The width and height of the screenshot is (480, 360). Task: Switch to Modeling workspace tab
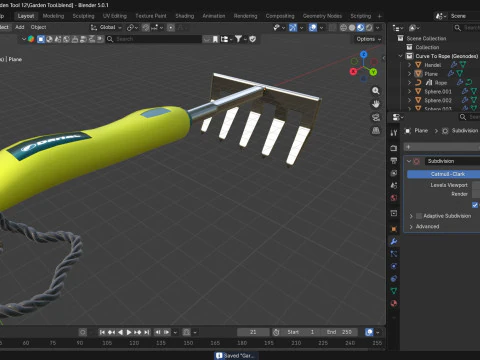tap(53, 16)
